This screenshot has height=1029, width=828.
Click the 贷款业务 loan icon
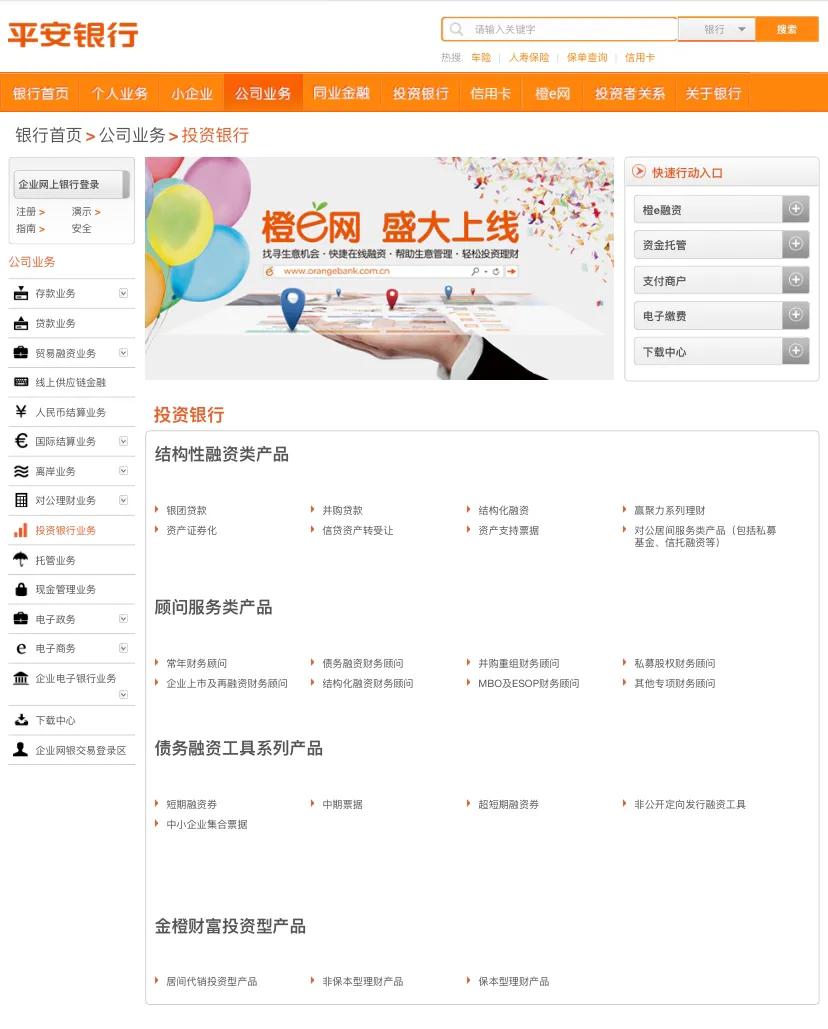[x=22, y=322]
